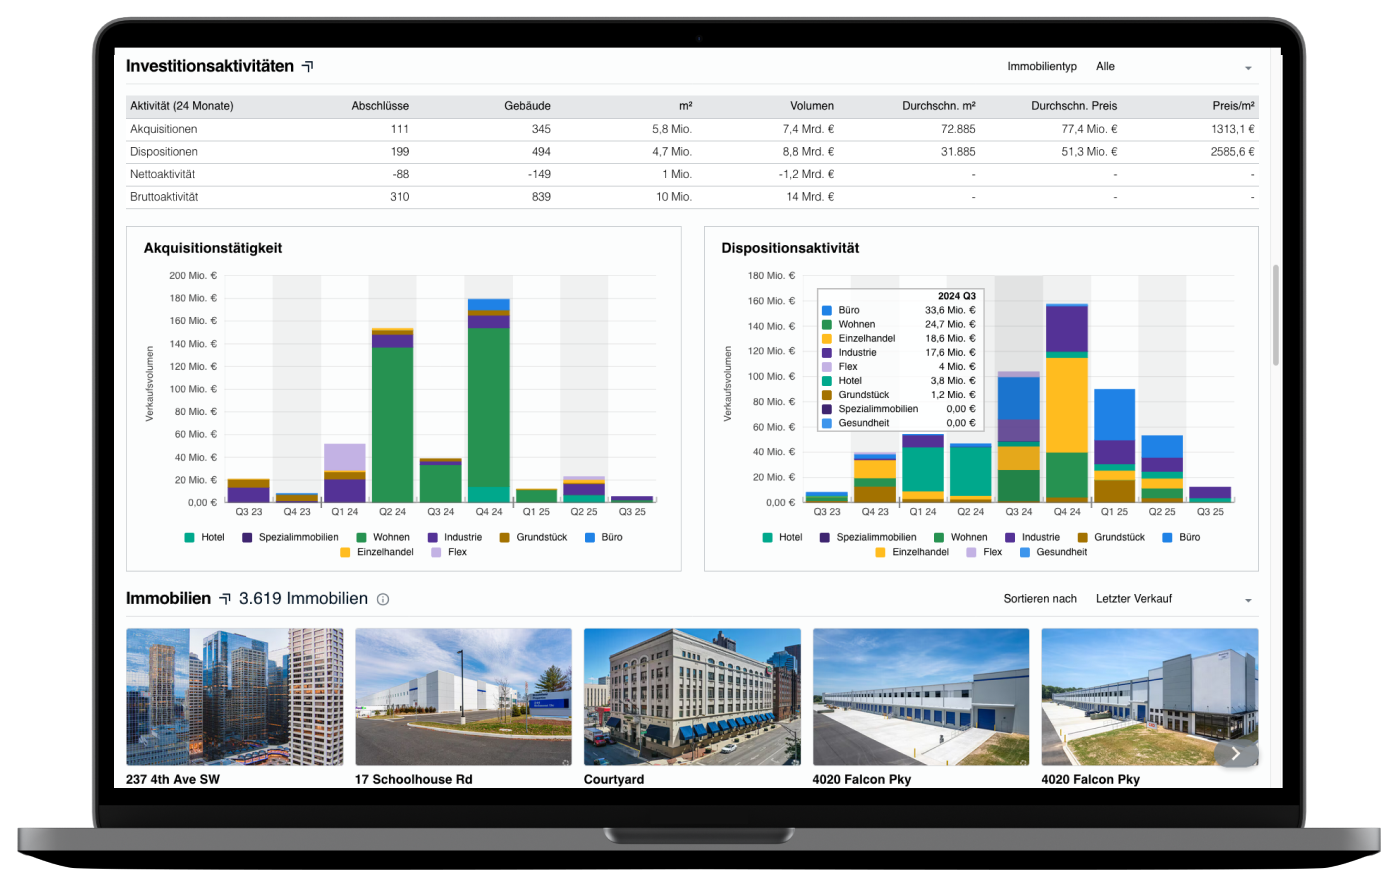The width and height of the screenshot is (1400, 894).
Task: Click Wohnen legend swatch in Akquisitionstätigkeit chart
Action: [360, 537]
